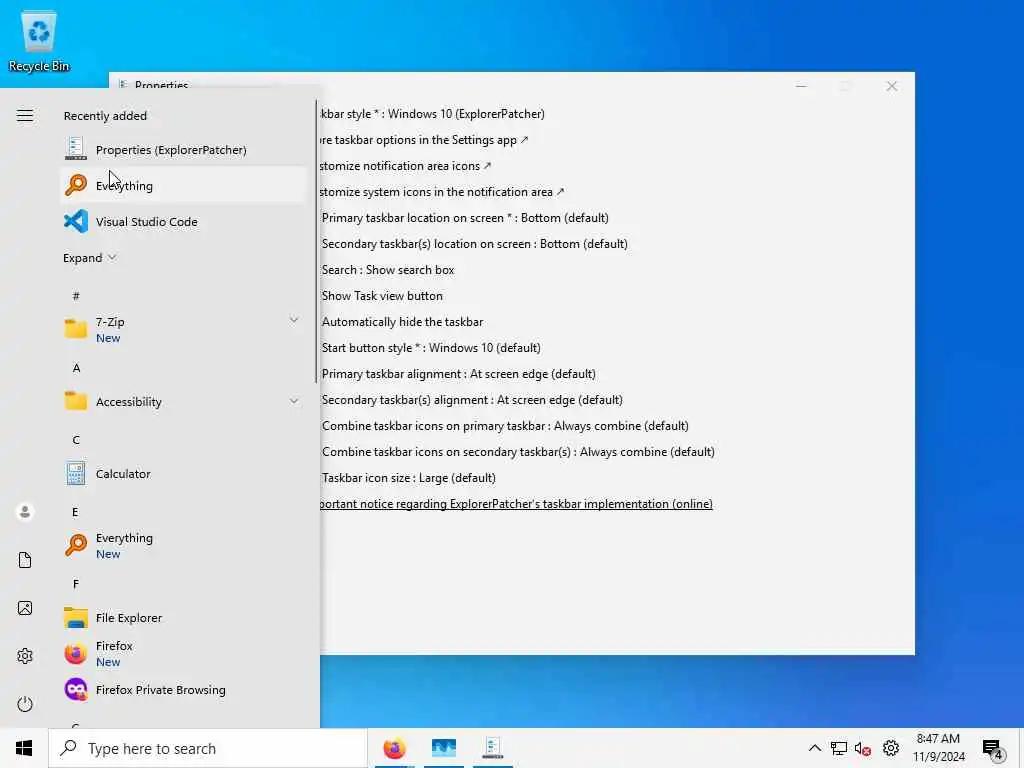Change Primary taskbar alignment option
1024x768 pixels.
tap(458, 374)
